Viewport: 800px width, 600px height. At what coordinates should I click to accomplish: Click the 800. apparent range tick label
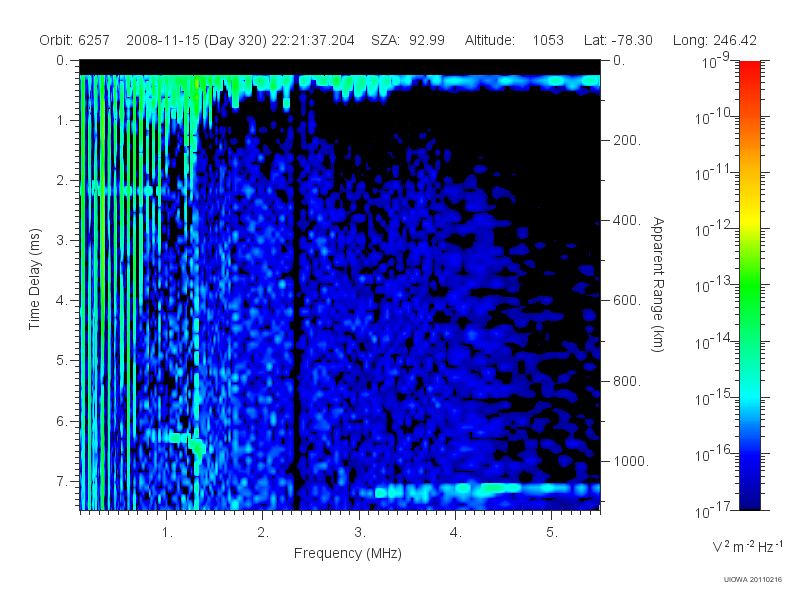pos(627,381)
